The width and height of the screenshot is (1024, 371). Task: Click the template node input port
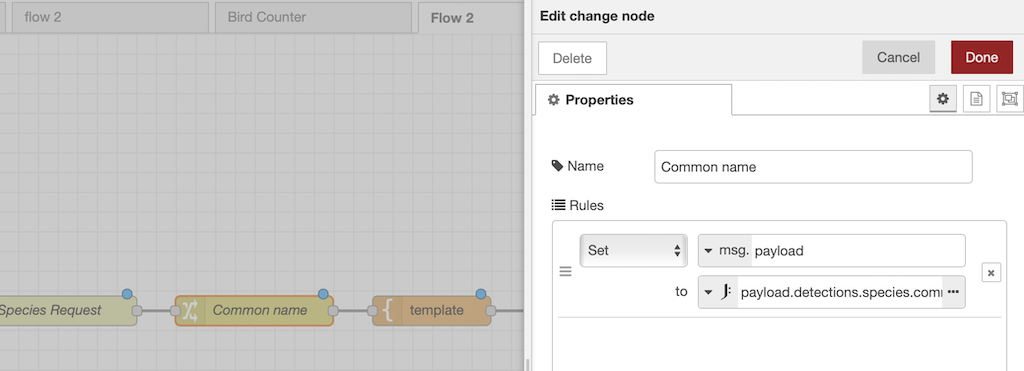coord(372,311)
